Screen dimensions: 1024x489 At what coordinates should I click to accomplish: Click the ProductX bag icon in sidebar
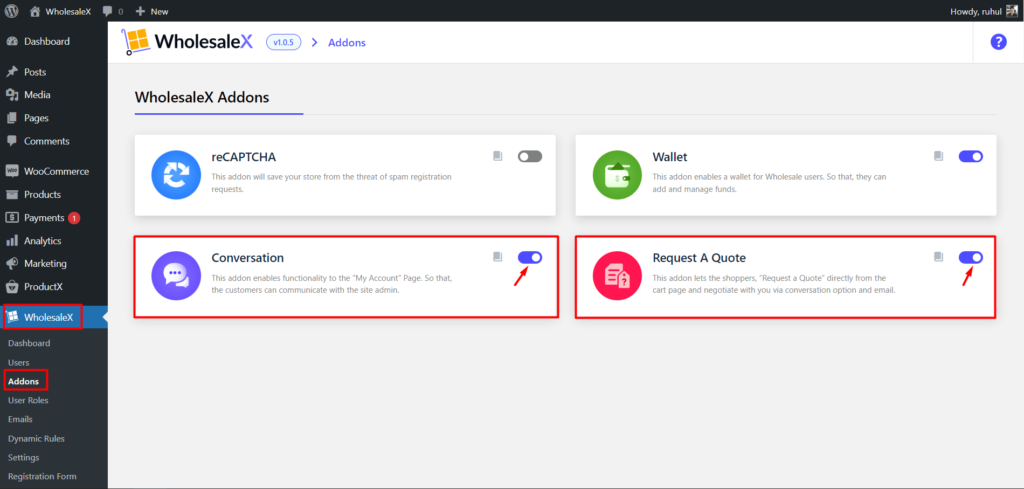click(x=12, y=287)
